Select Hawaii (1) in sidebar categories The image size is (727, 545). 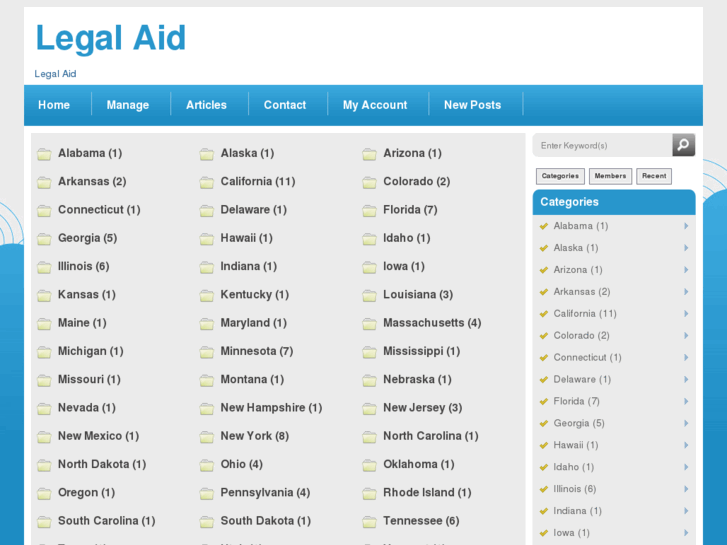tap(576, 445)
